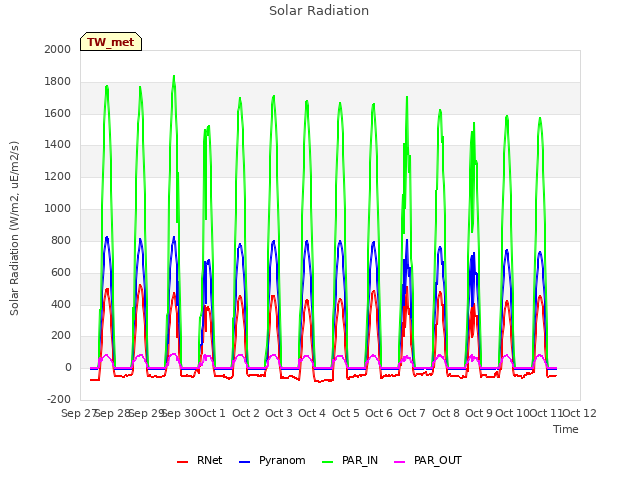Toggle RNet series in legend
The width and height of the screenshot is (640, 480).
pos(200,460)
